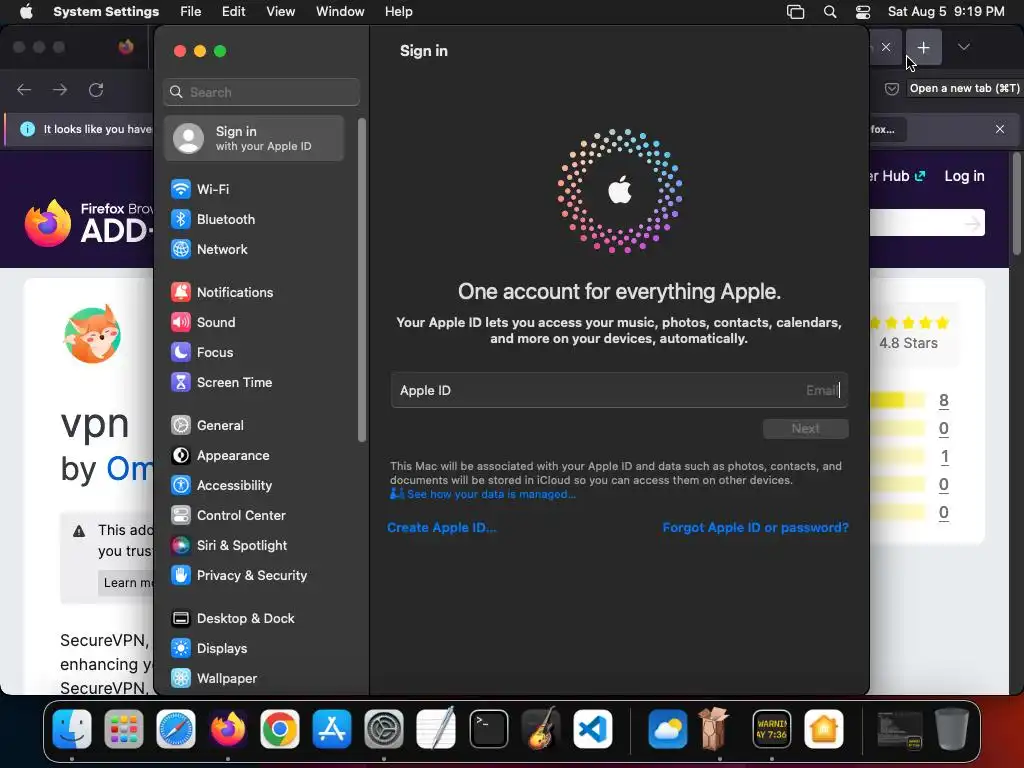Click the Apple ID email field
The width and height of the screenshot is (1024, 768).
click(x=619, y=391)
